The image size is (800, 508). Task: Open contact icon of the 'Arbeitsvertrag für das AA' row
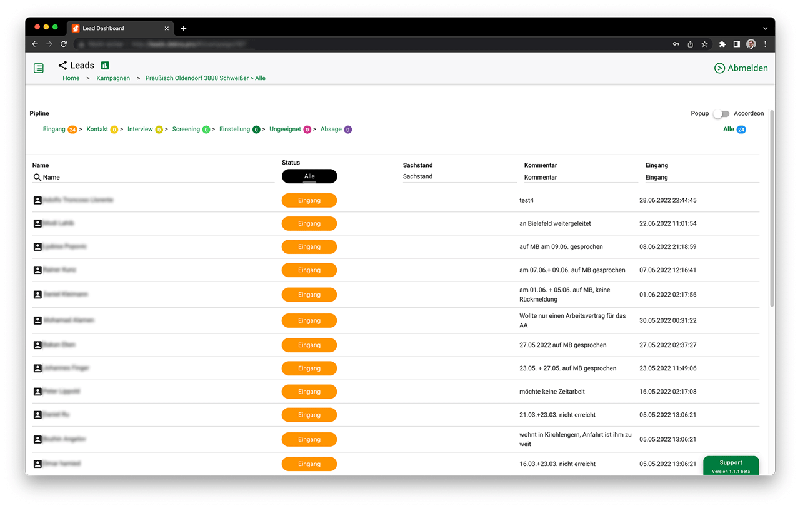click(x=38, y=321)
